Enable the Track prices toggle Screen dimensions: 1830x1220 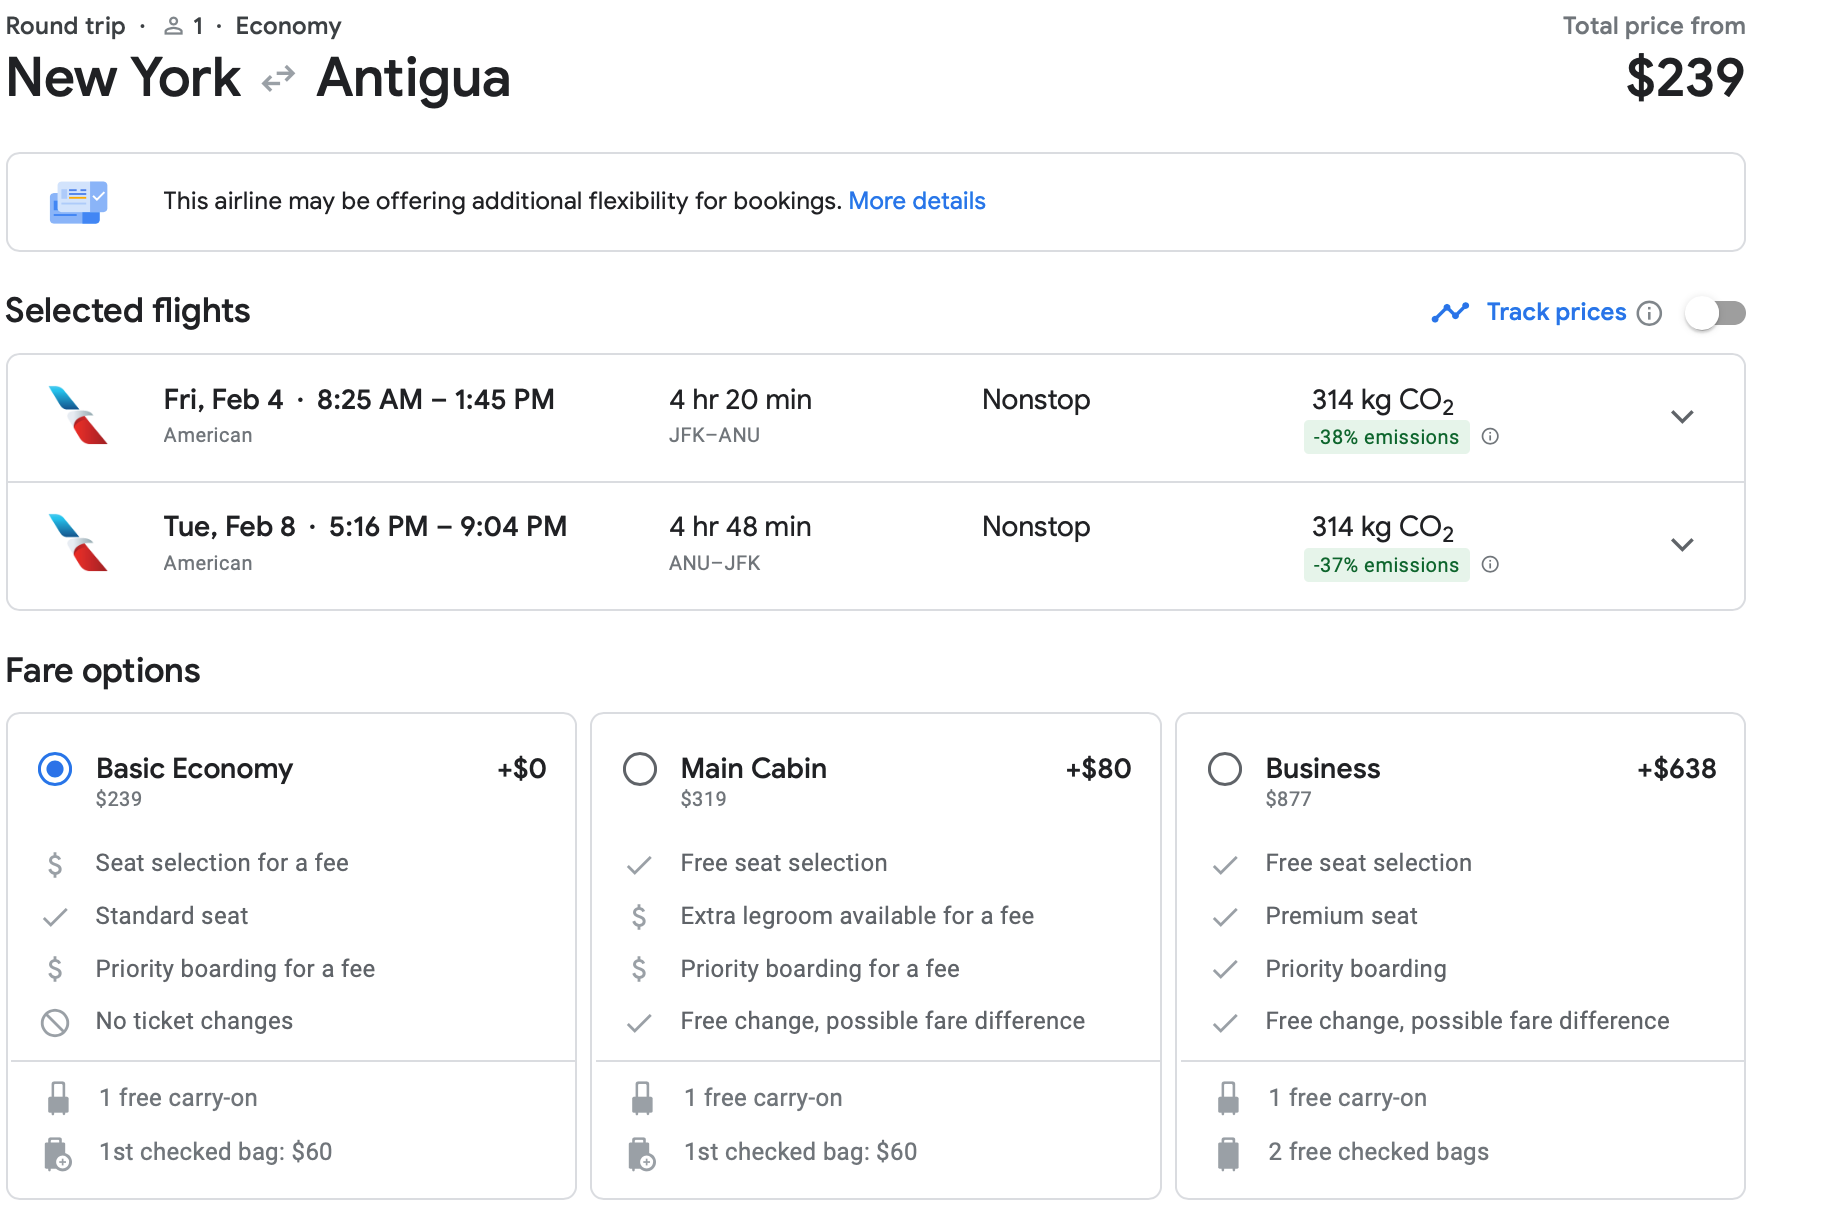point(1715,313)
